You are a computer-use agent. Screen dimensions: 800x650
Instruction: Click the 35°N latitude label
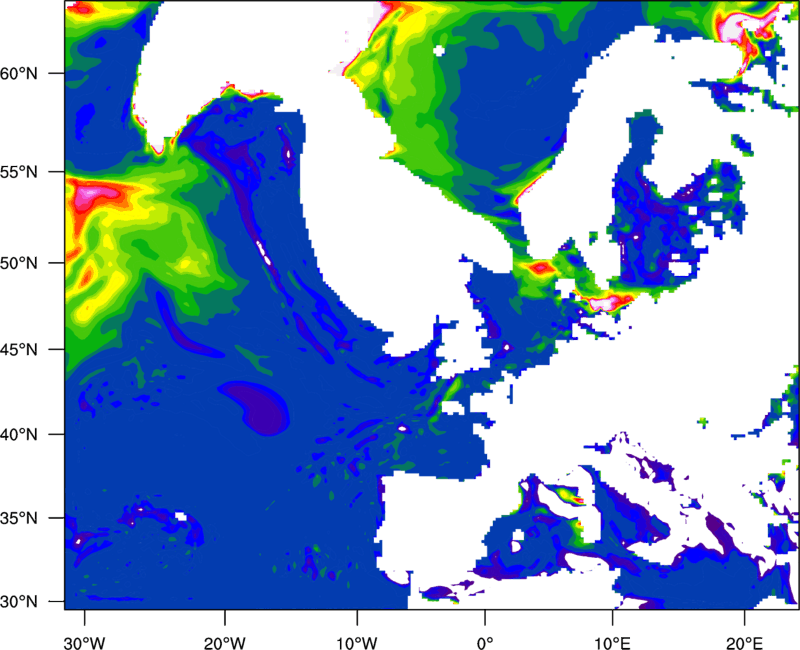pos(19,518)
